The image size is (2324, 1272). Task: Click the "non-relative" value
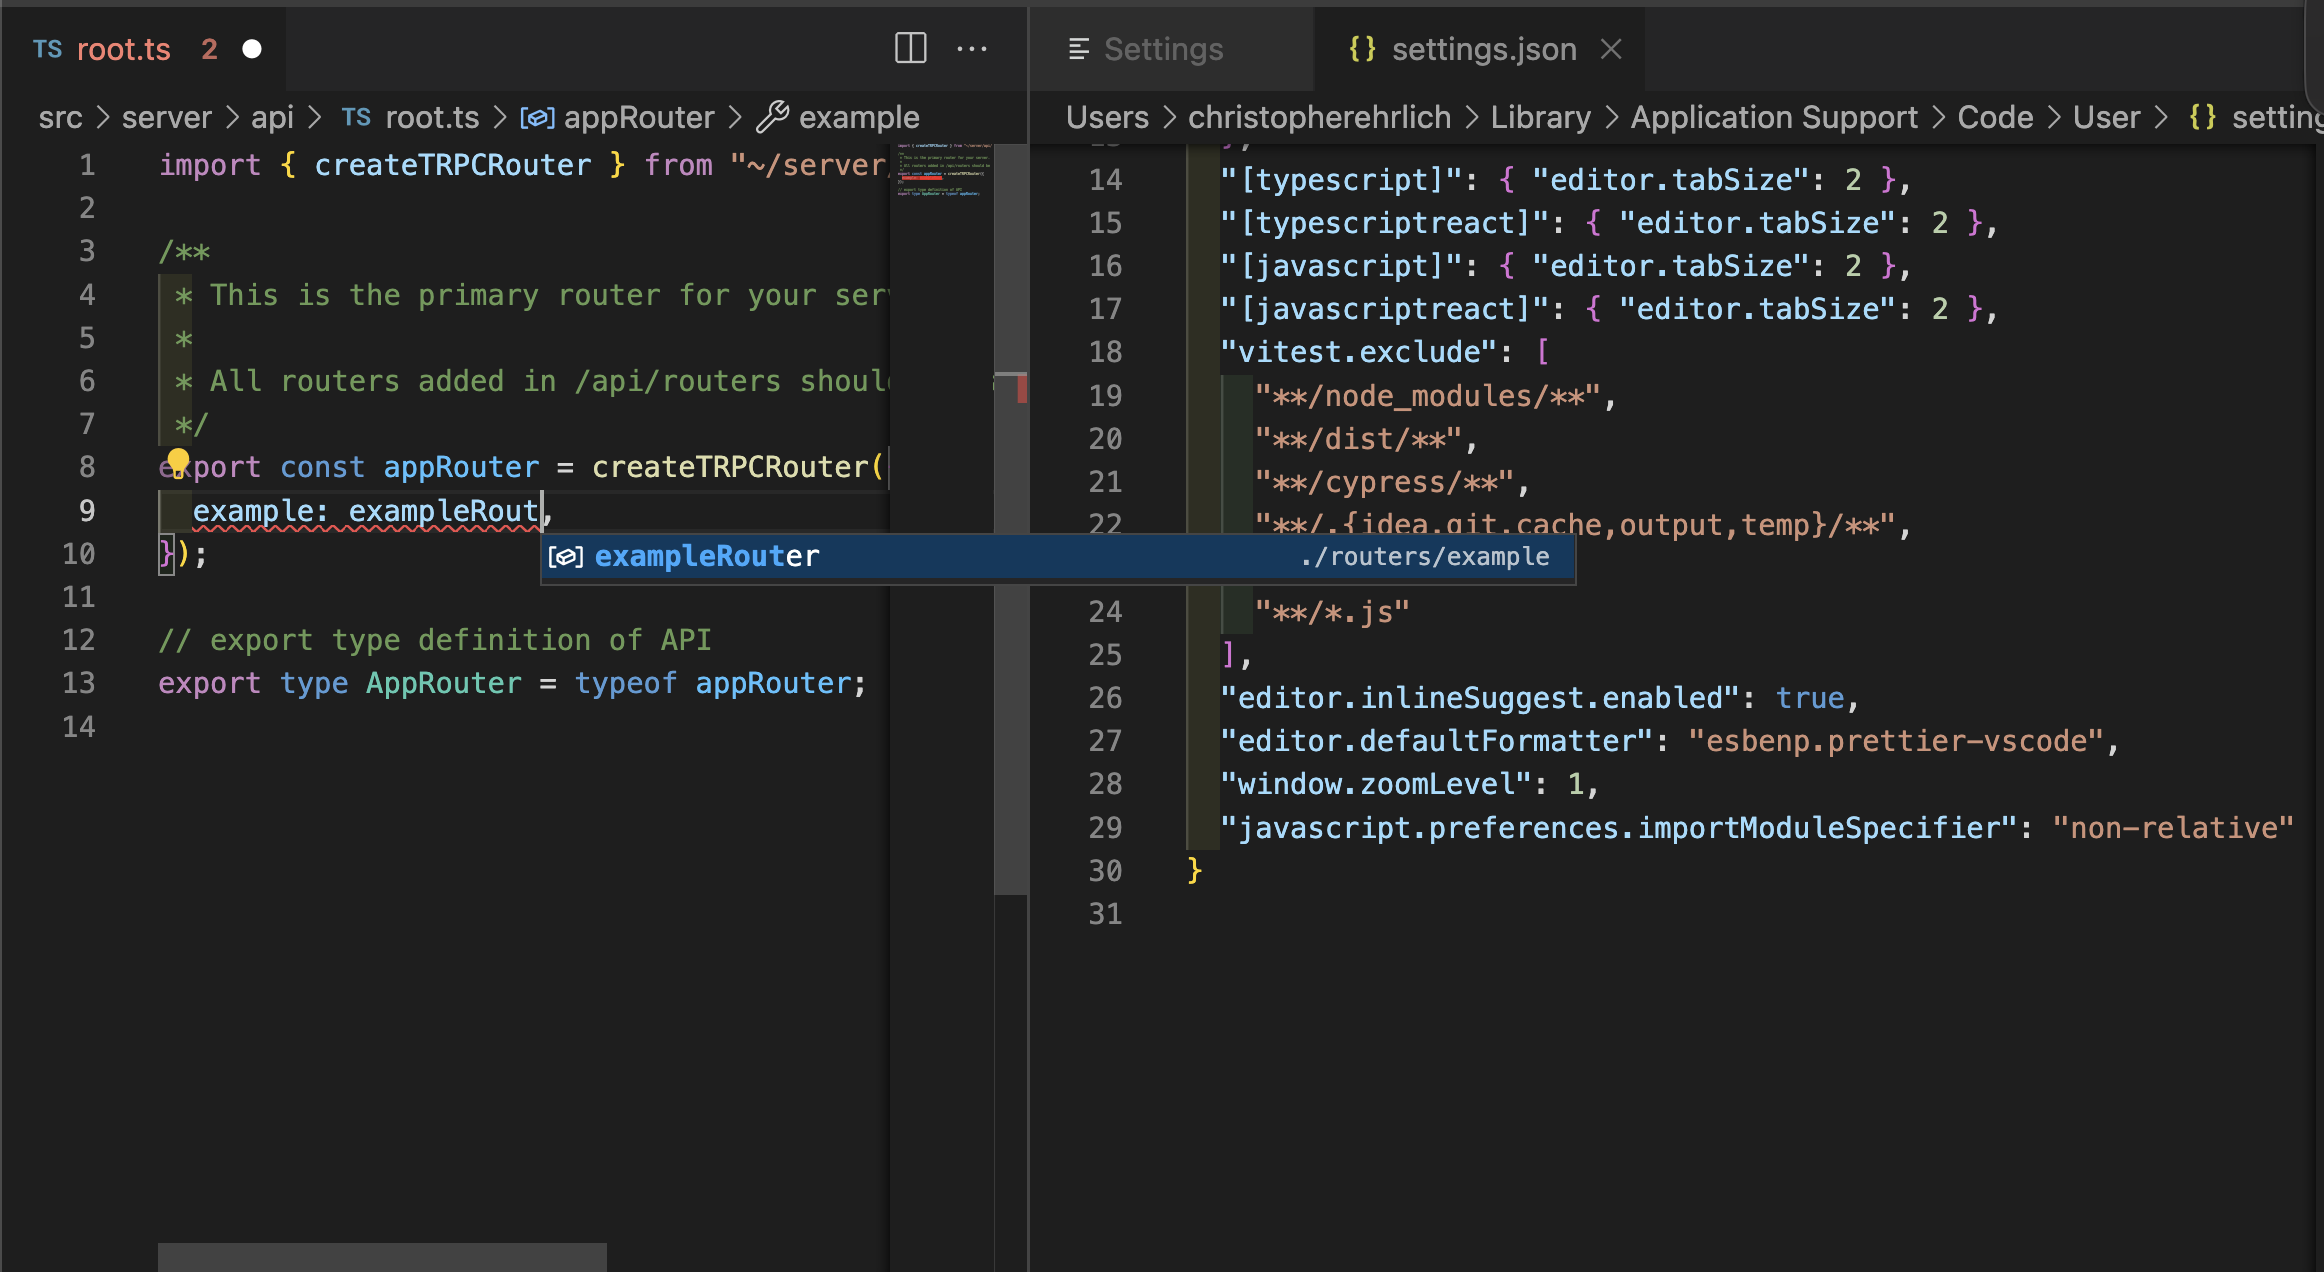click(x=2173, y=828)
